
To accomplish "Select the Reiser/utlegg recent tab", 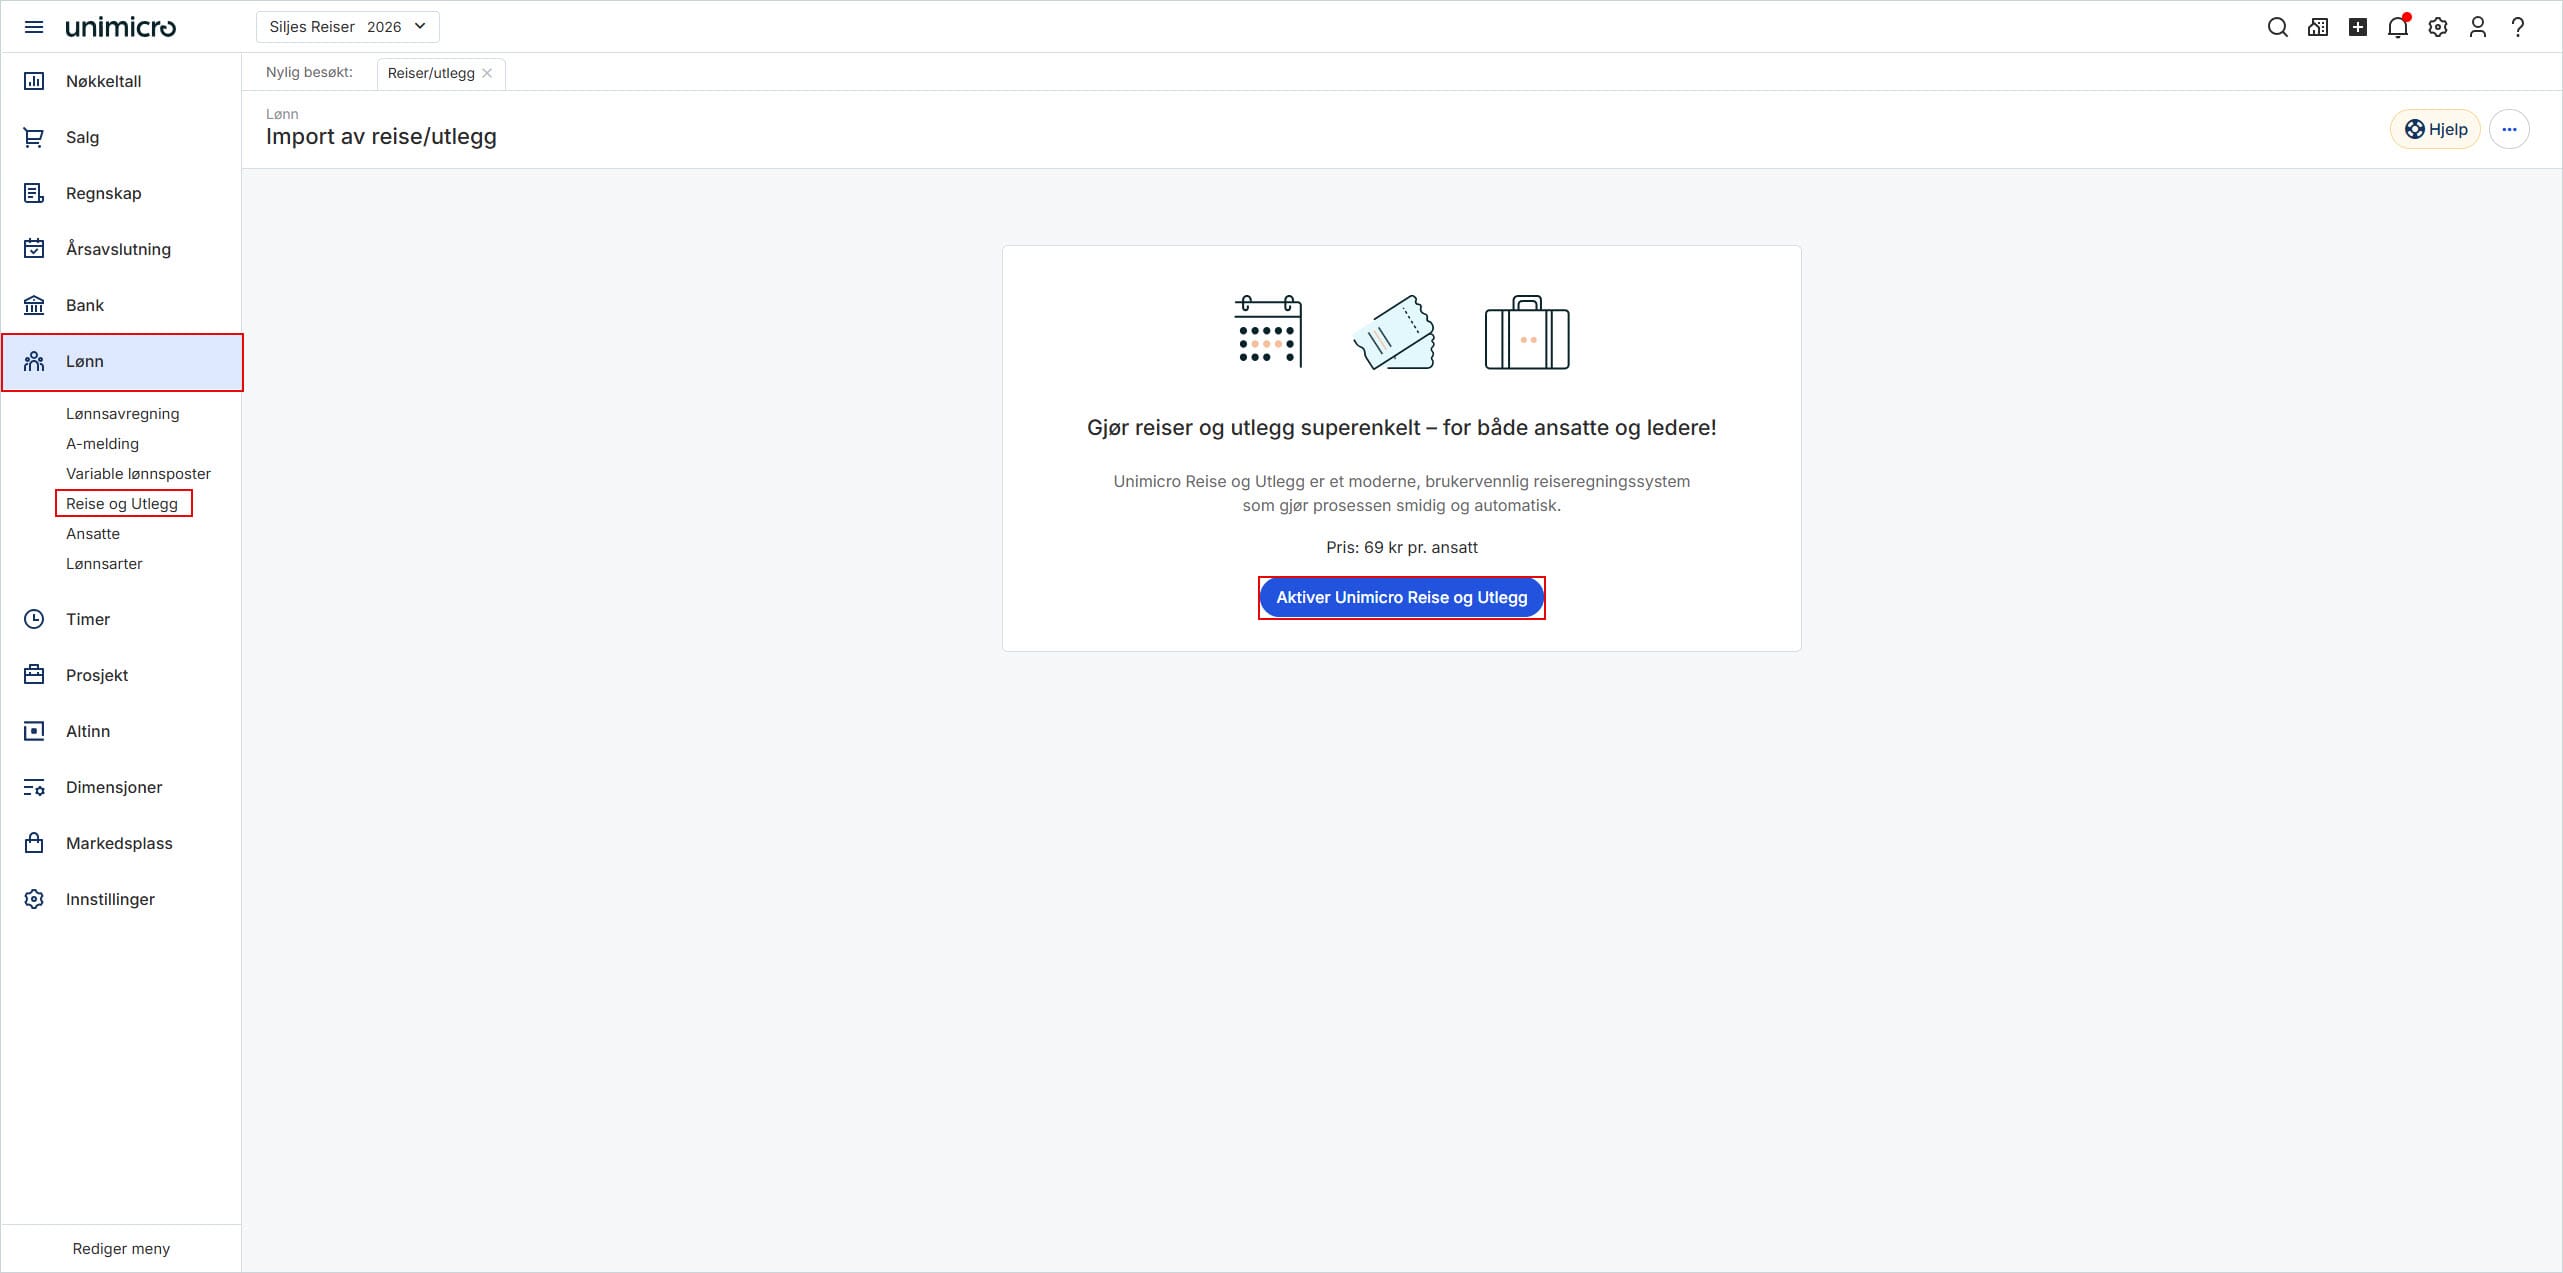I will click(430, 73).
